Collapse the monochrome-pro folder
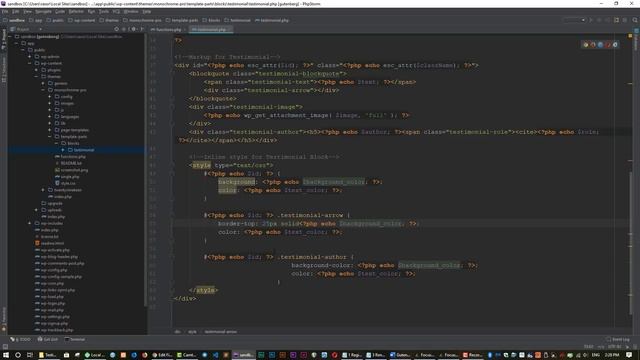 (x=43, y=90)
